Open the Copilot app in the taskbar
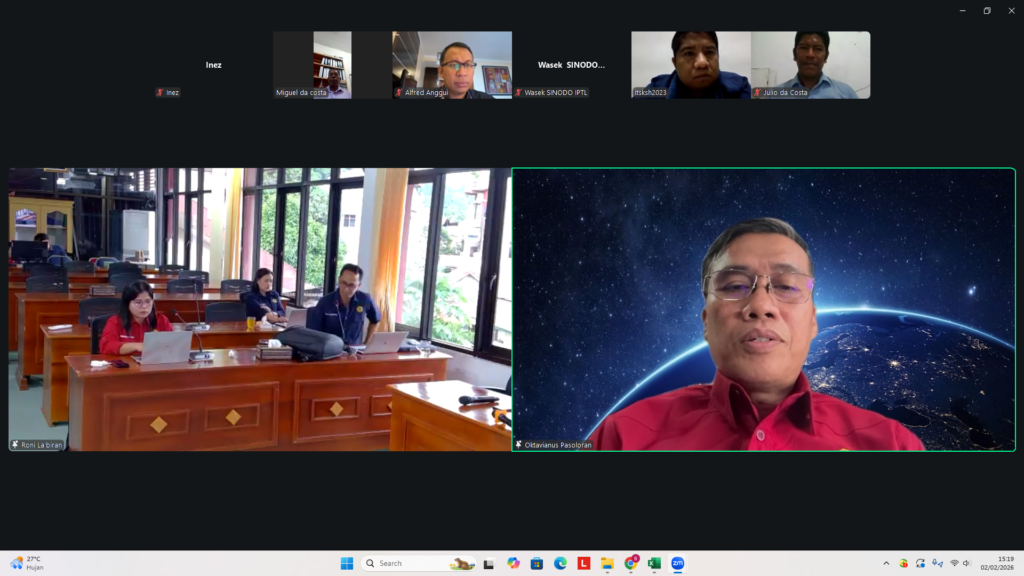Image resolution: width=1024 pixels, height=576 pixels. 513,563
